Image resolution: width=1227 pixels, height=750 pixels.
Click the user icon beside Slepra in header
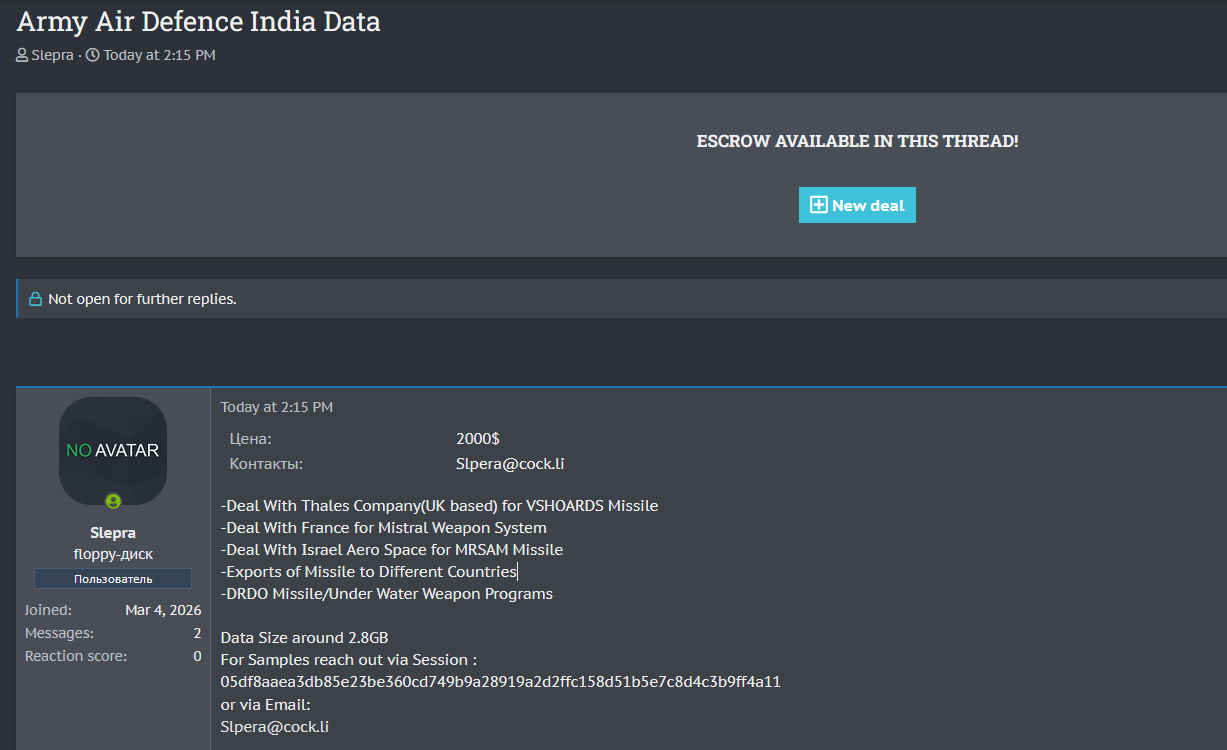(22, 55)
